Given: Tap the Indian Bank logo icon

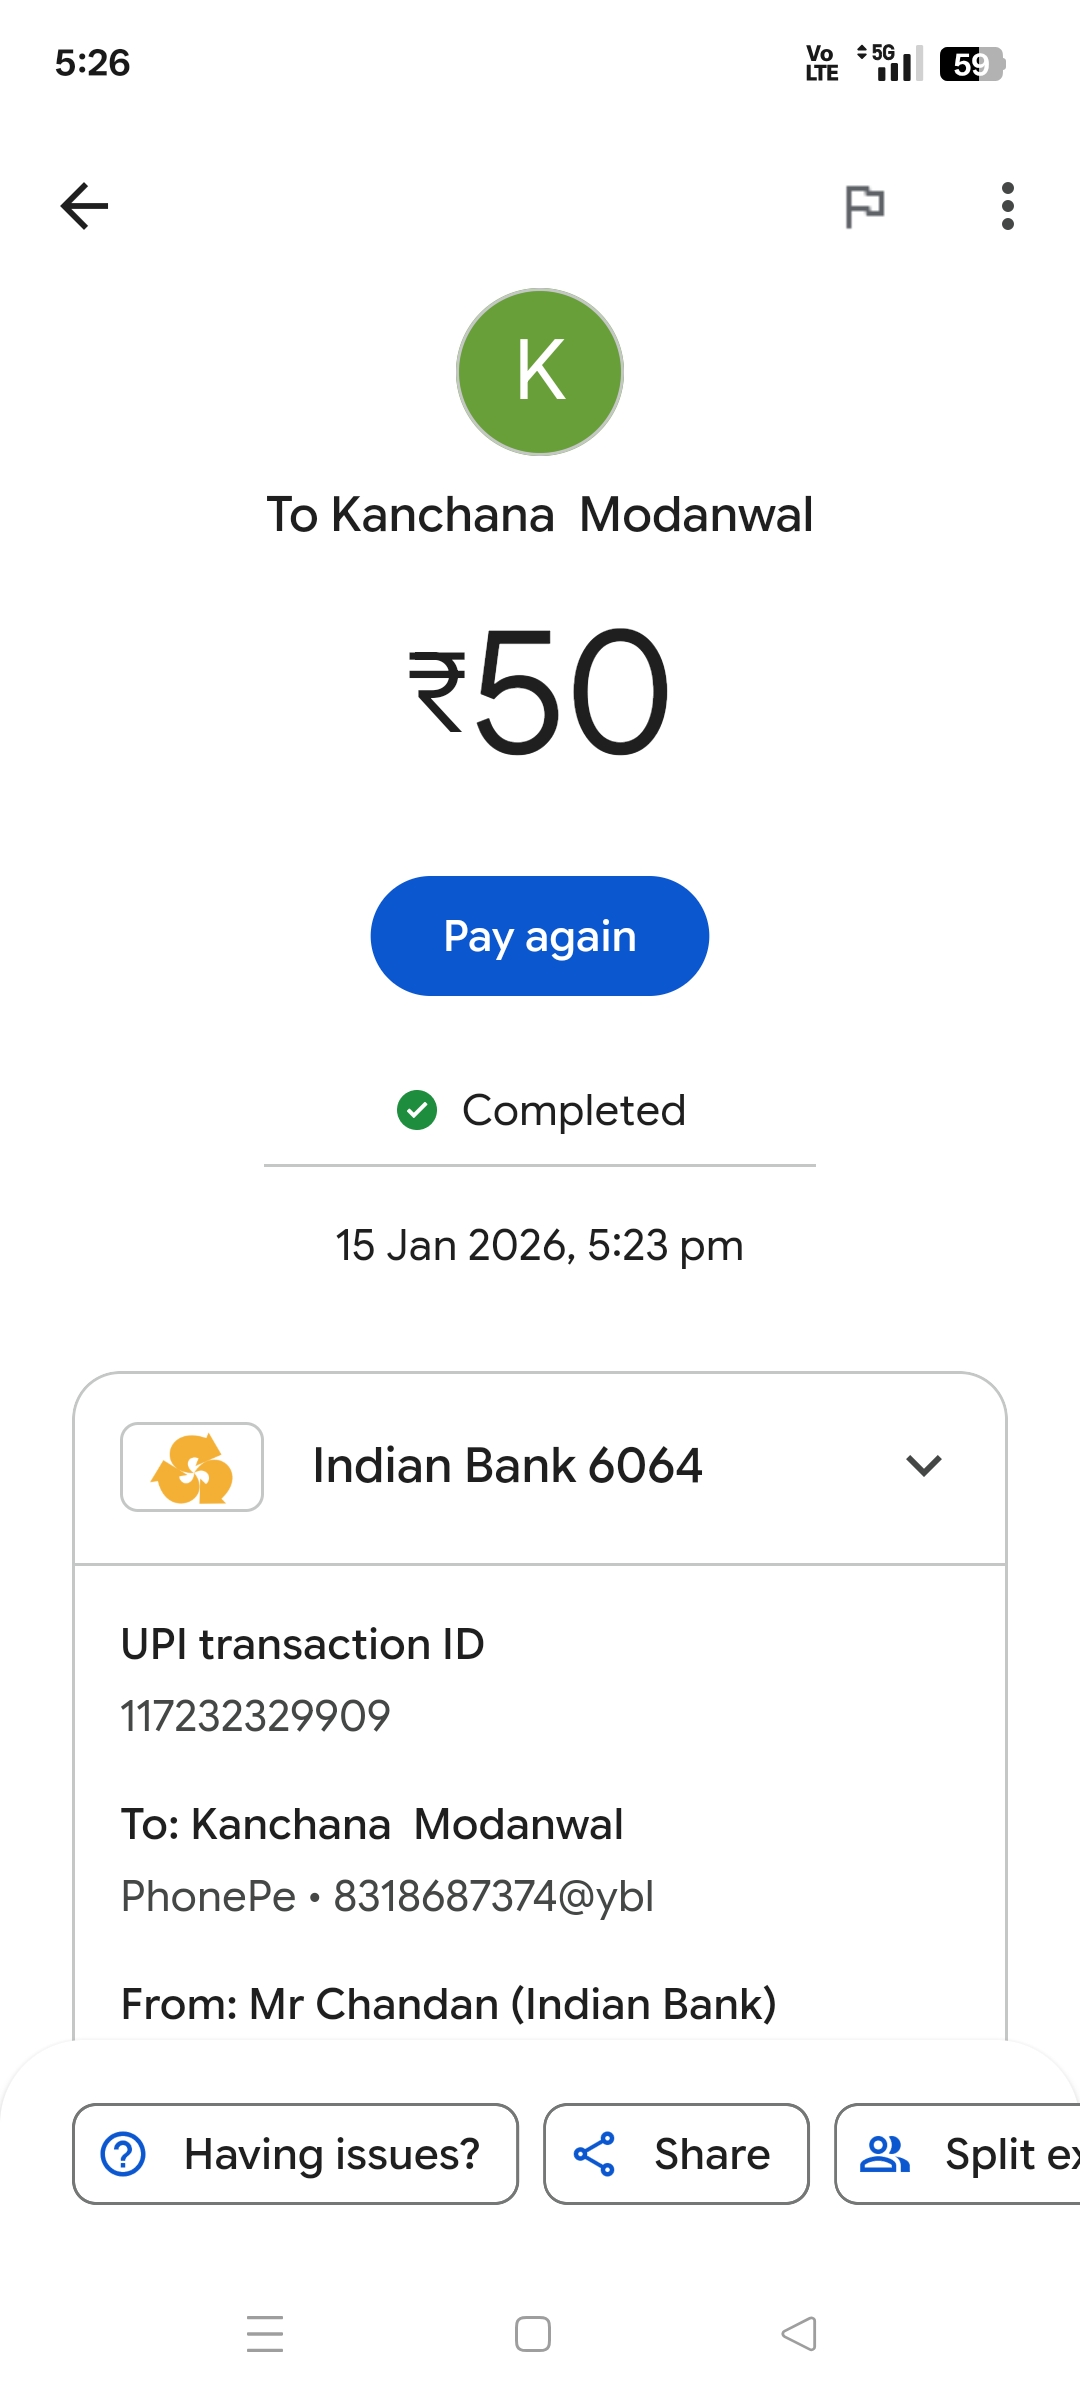Looking at the screenshot, I should pos(192,1467).
